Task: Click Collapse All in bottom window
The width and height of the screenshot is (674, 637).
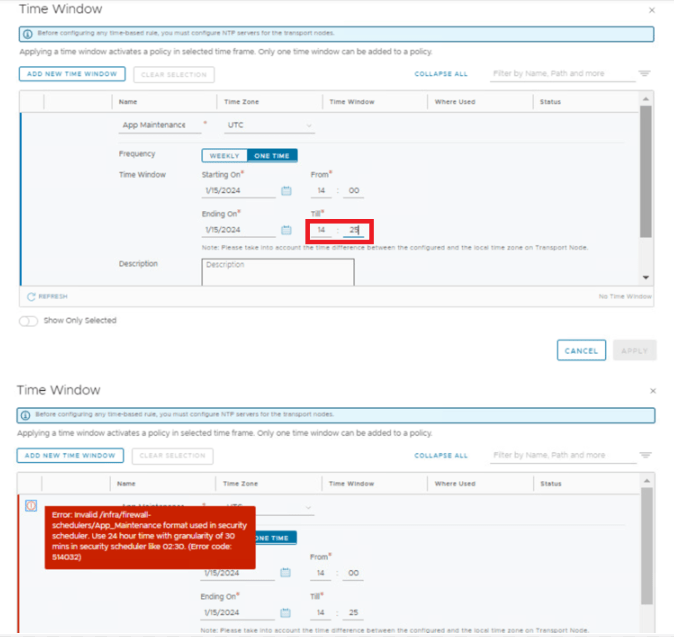Action: point(441,456)
